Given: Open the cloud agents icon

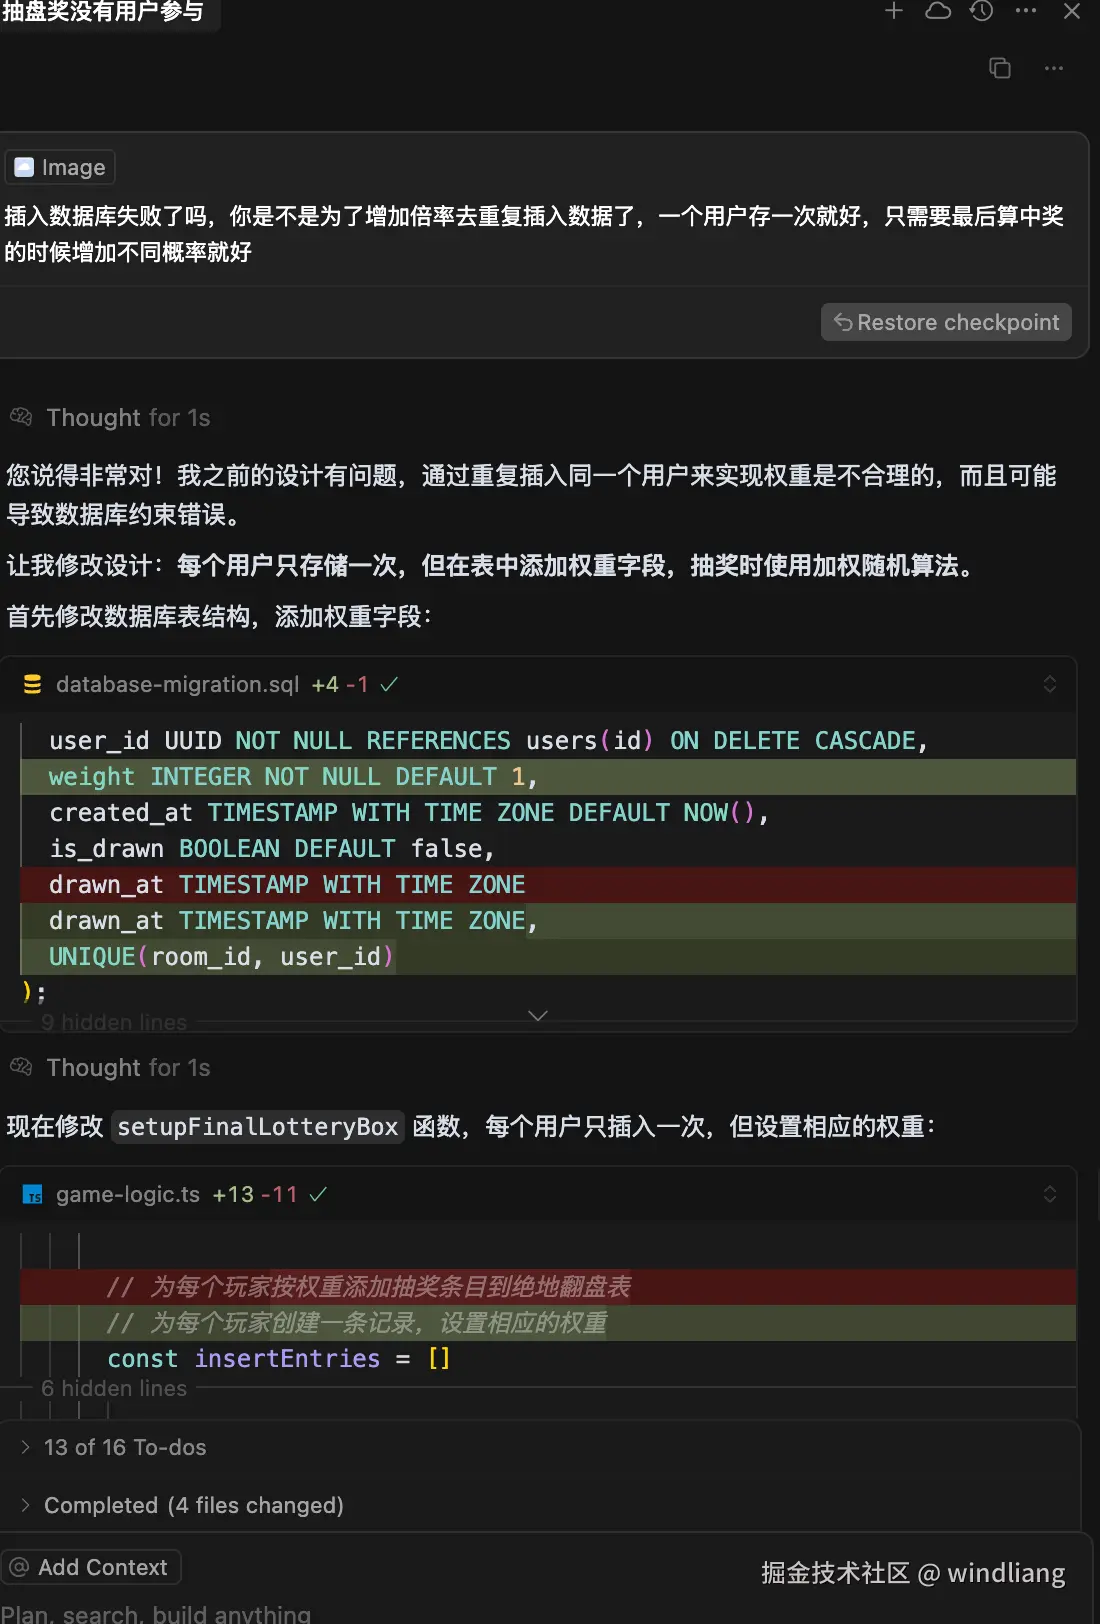Looking at the screenshot, I should pyautogui.click(x=938, y=11).
